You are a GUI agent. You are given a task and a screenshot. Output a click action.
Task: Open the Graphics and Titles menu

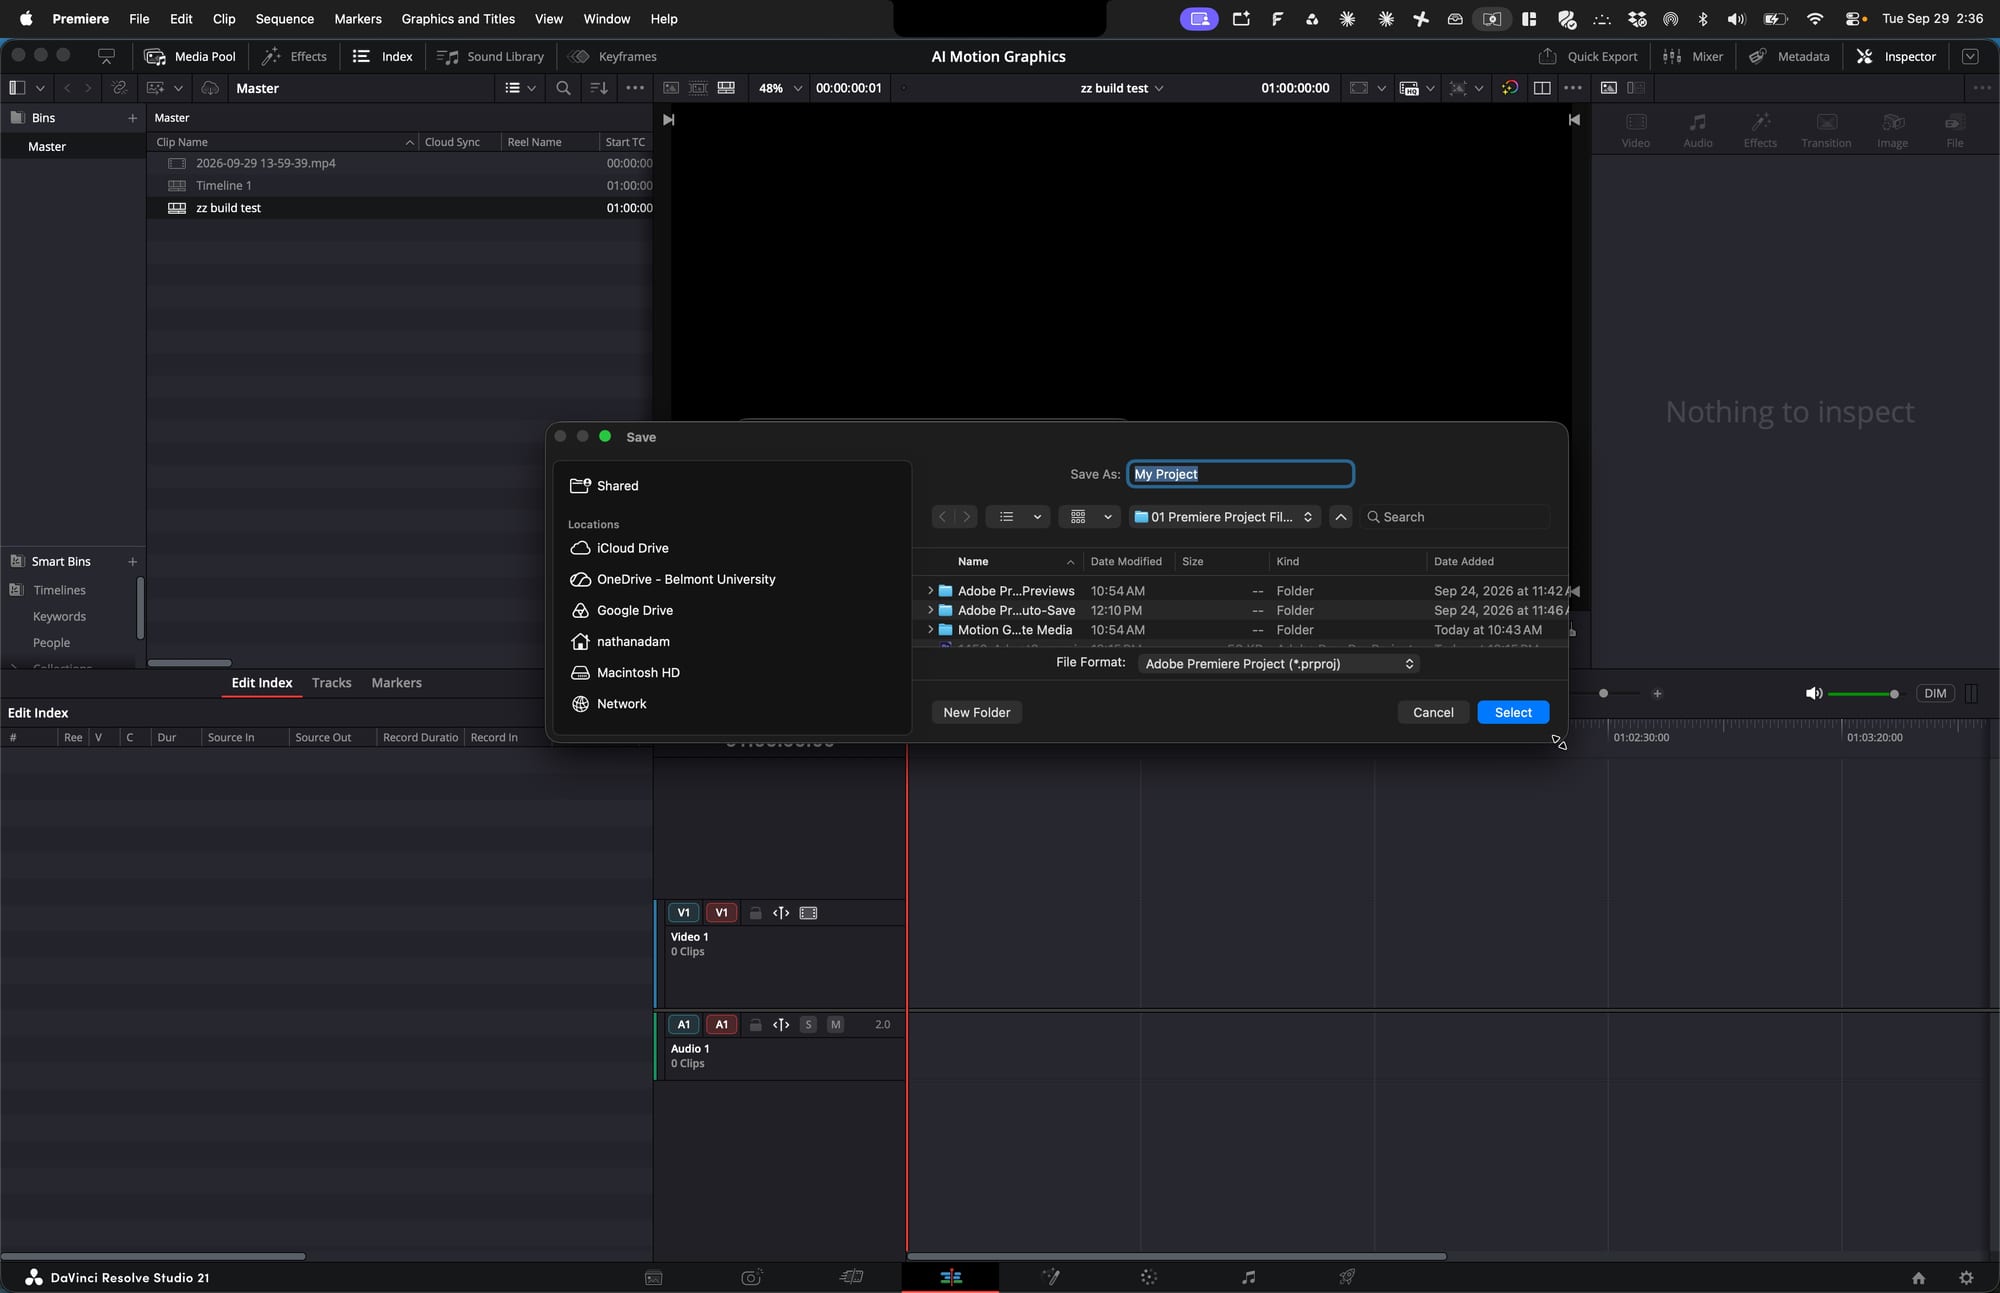pos(458,19)
